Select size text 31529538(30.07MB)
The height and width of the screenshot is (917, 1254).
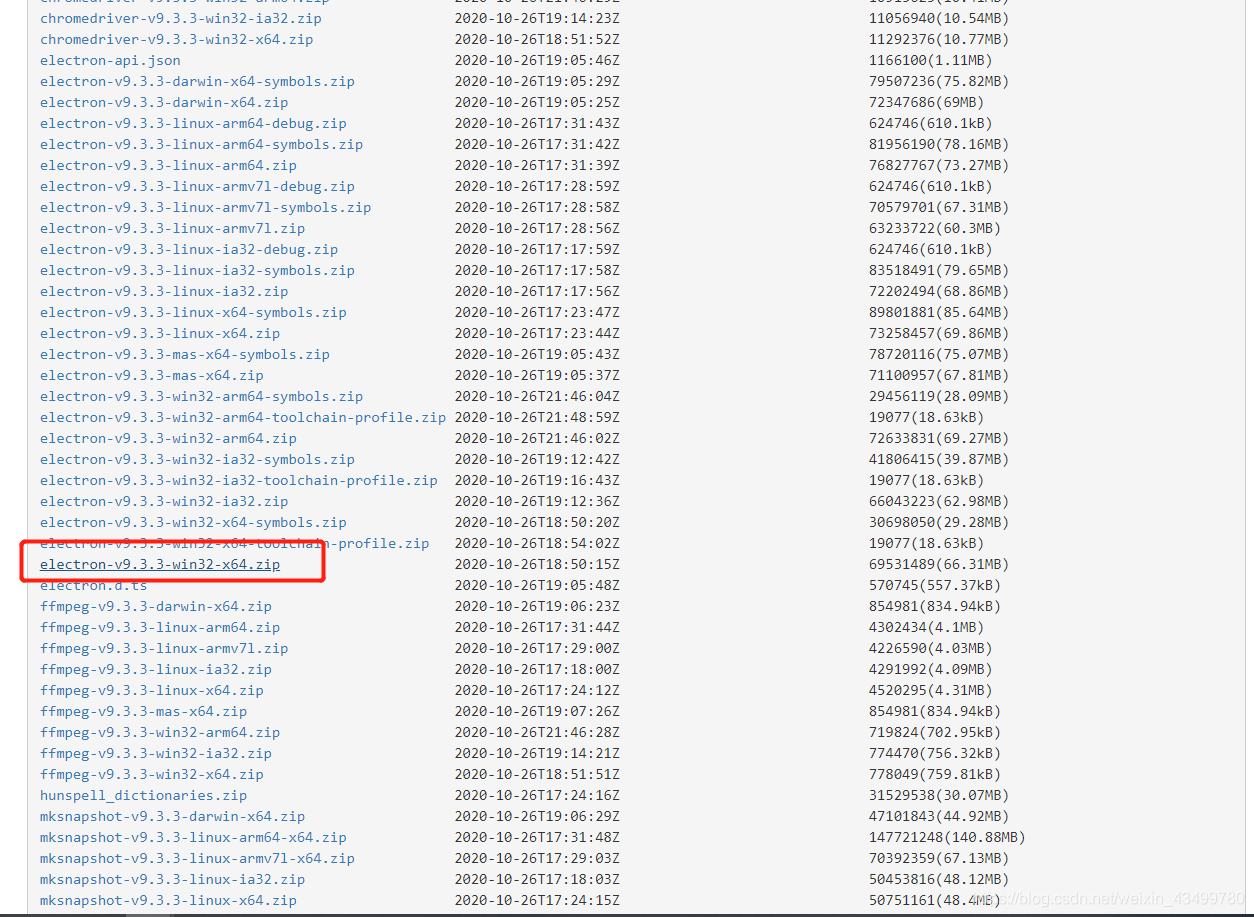coord(939,795)
